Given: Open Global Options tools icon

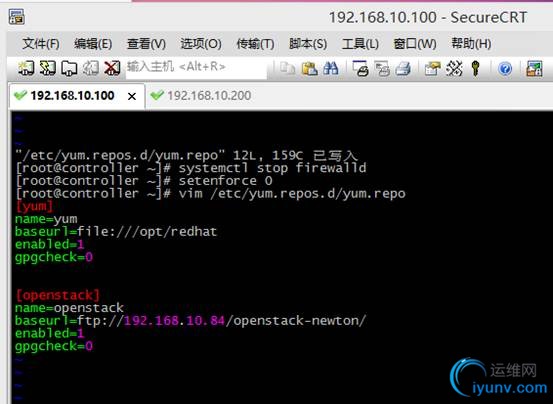Looking at the screenshot, I should (454, 68).
